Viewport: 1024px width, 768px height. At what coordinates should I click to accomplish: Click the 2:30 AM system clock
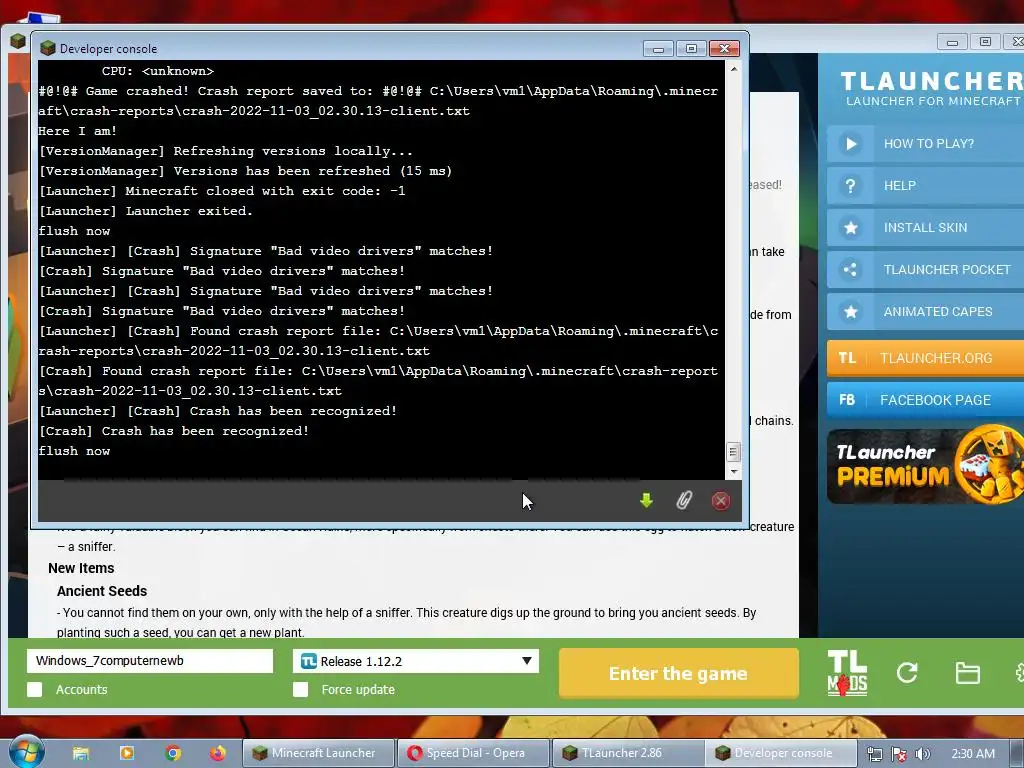(973, 754)
